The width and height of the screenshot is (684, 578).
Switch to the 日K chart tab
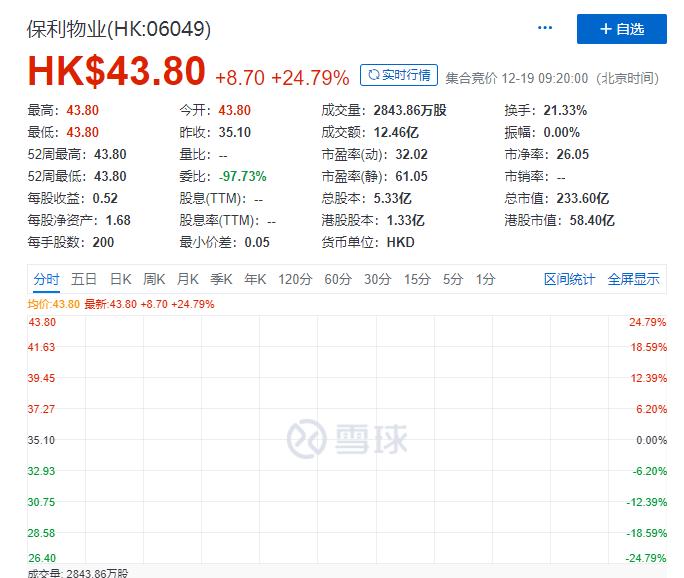coord(120,279)
